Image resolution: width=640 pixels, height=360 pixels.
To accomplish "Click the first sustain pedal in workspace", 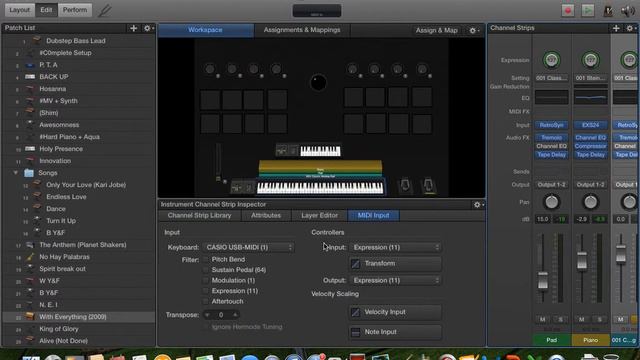I will coord(405,185).
